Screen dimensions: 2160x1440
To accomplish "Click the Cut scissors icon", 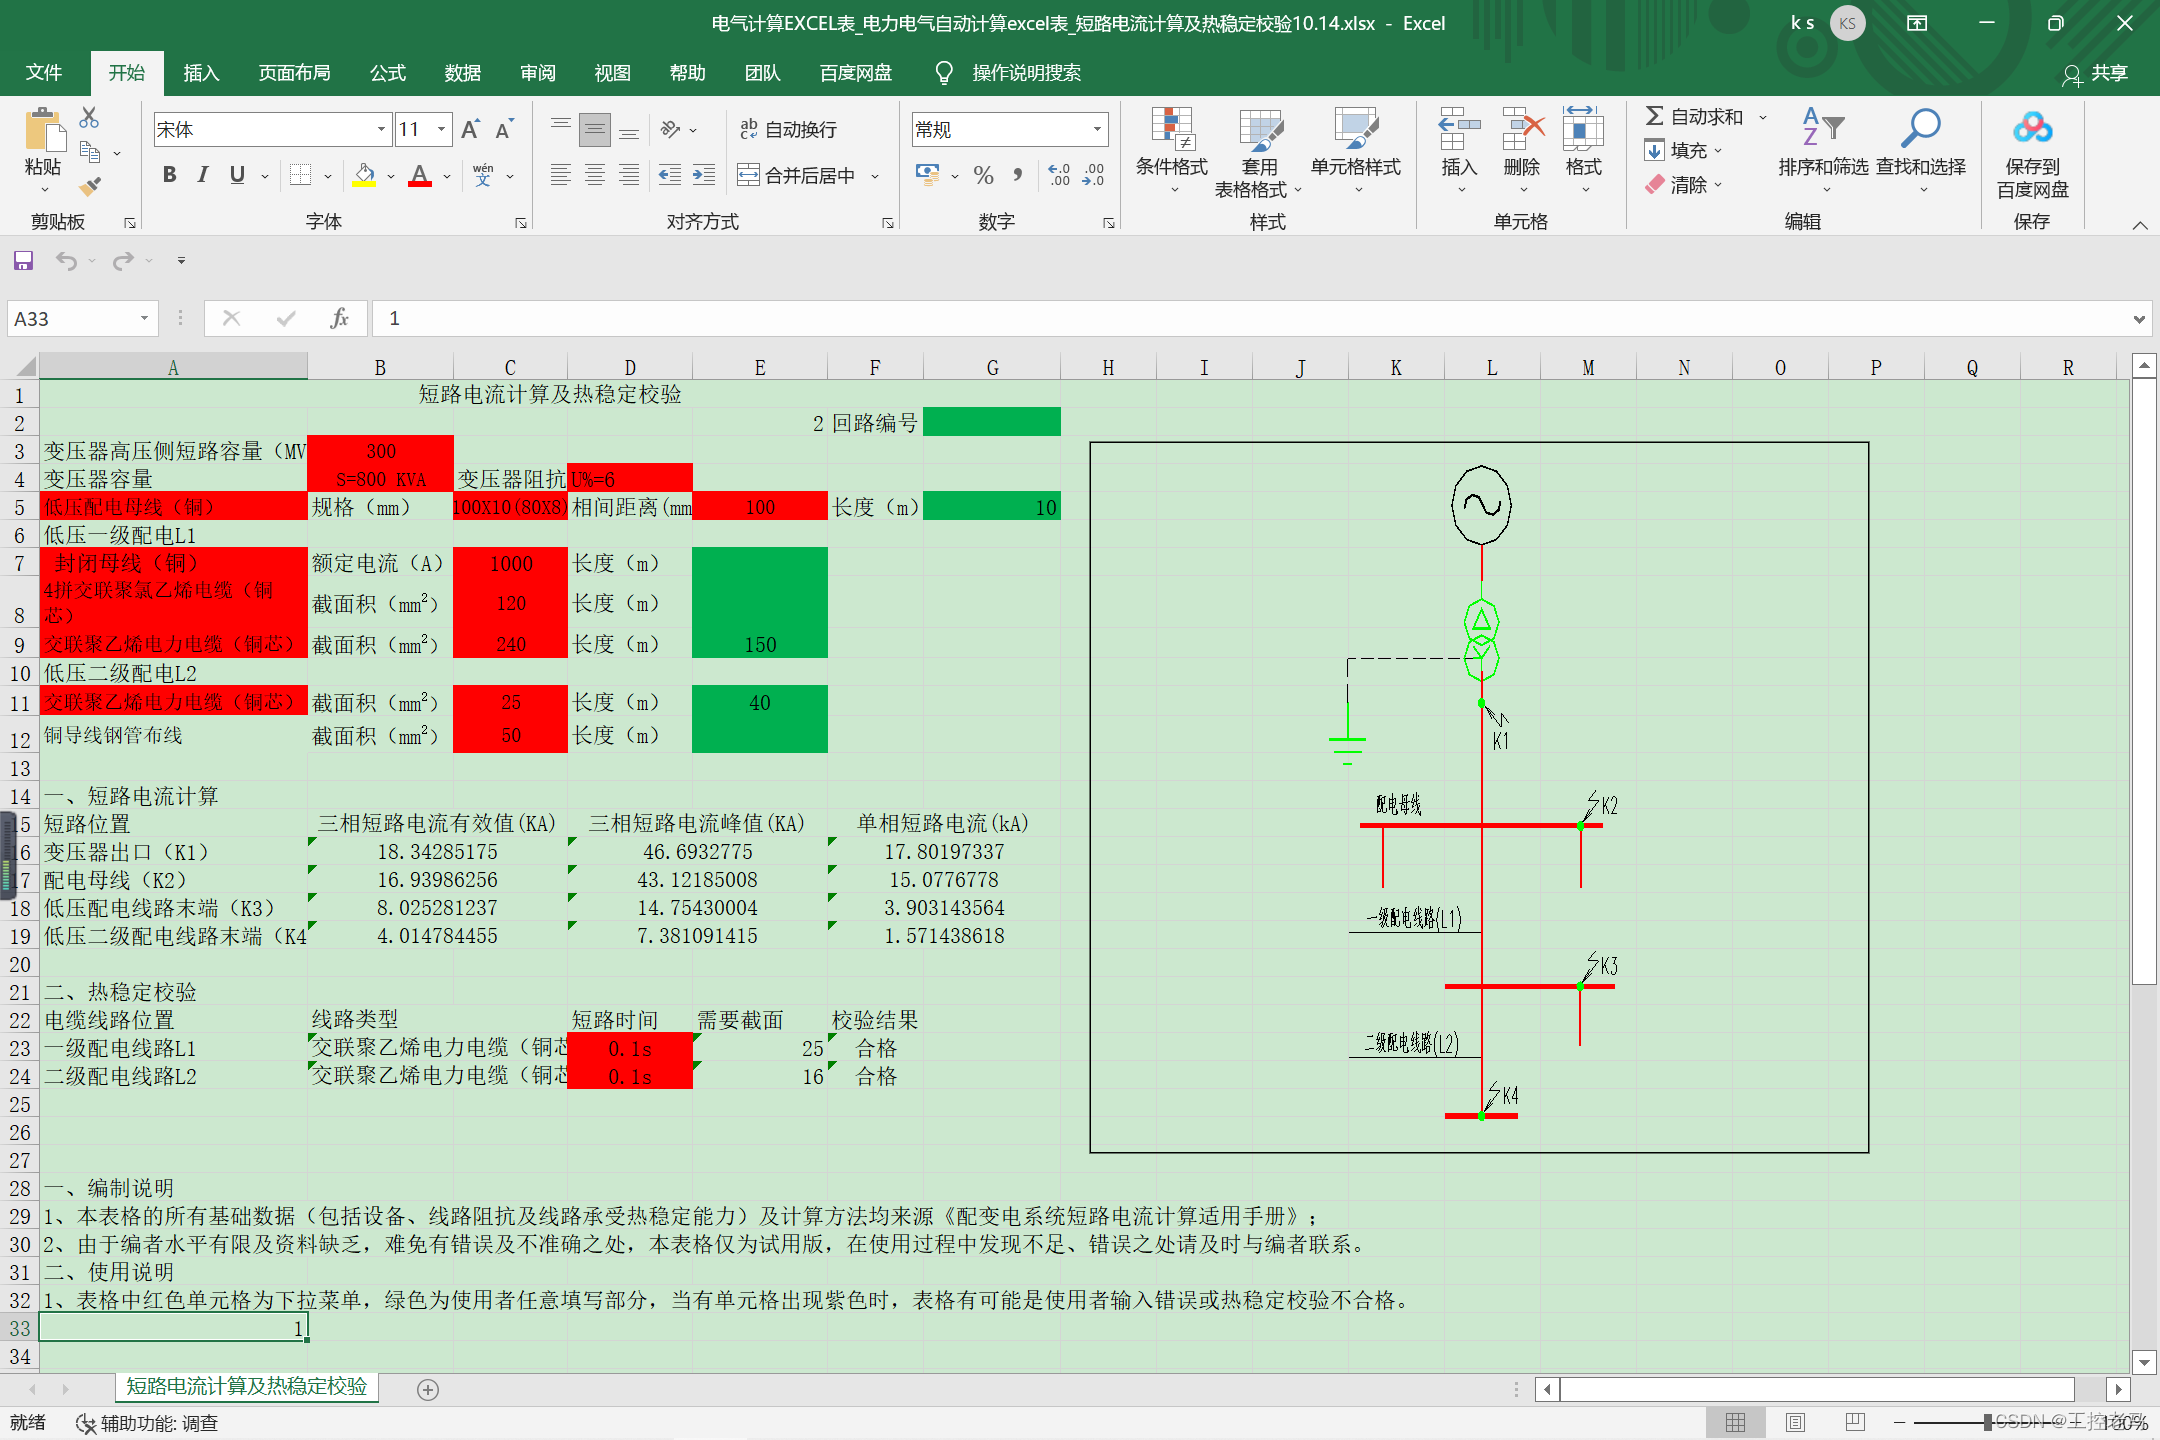I will point(89,118).
